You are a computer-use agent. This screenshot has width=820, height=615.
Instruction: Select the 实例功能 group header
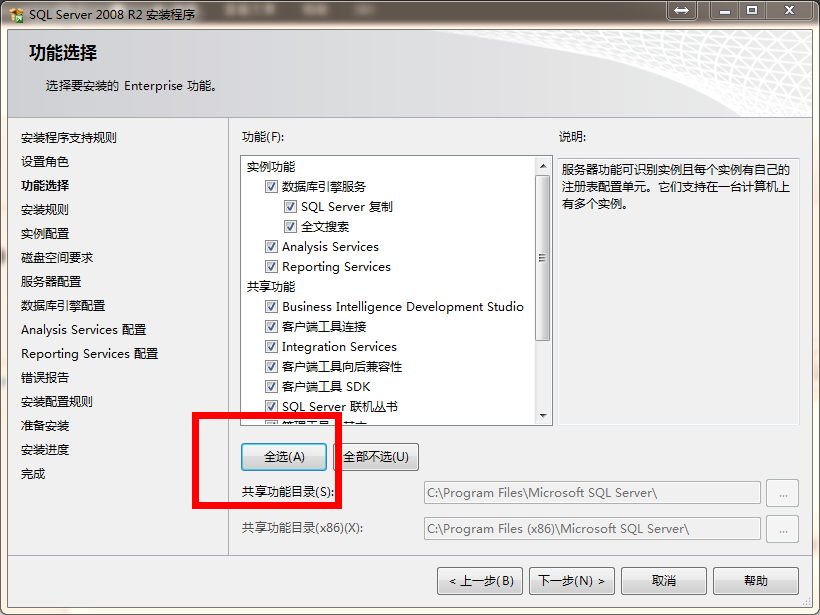click(x=271, y=167)
